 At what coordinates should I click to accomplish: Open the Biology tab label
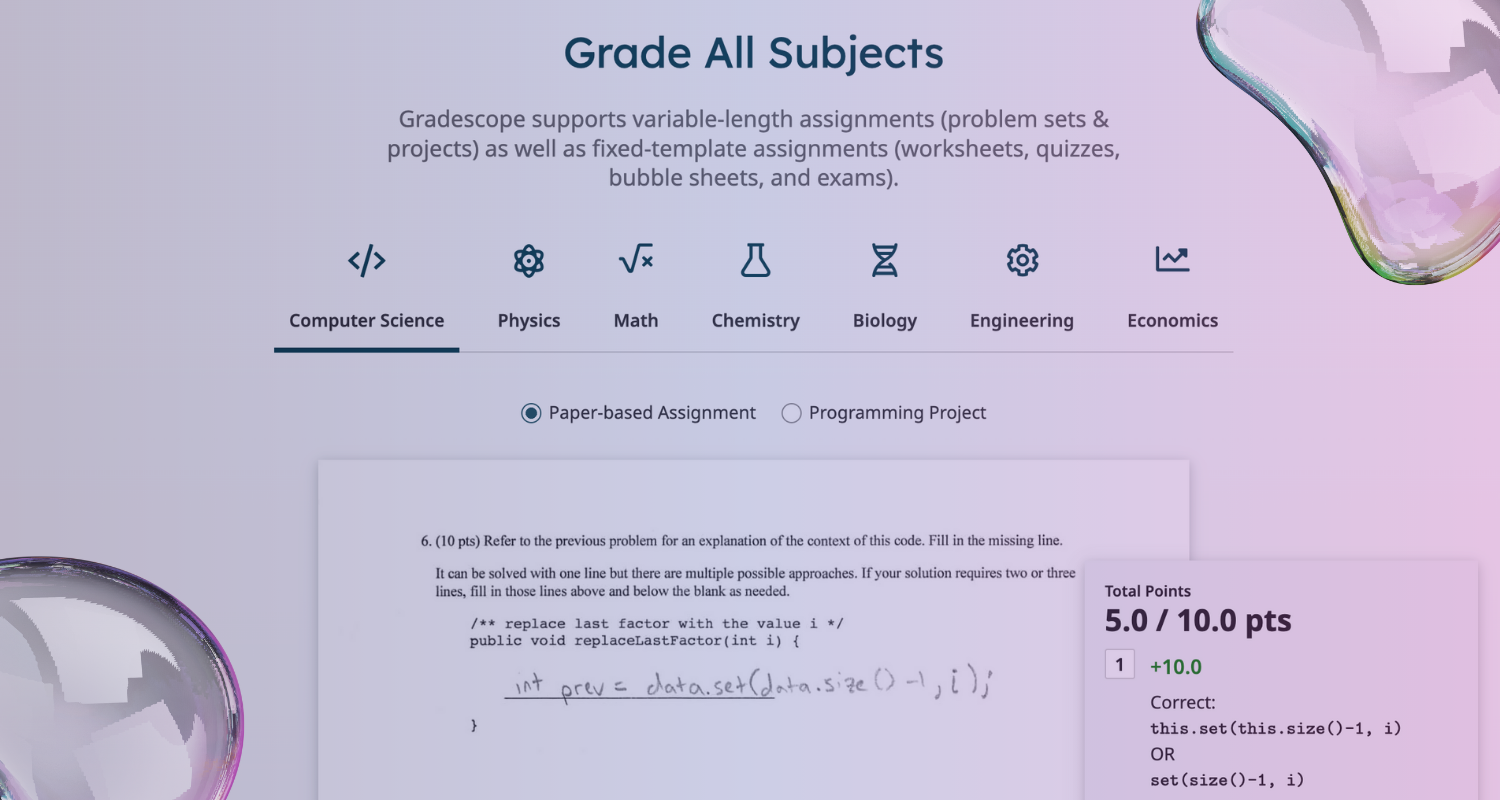[x=884, y=321]
